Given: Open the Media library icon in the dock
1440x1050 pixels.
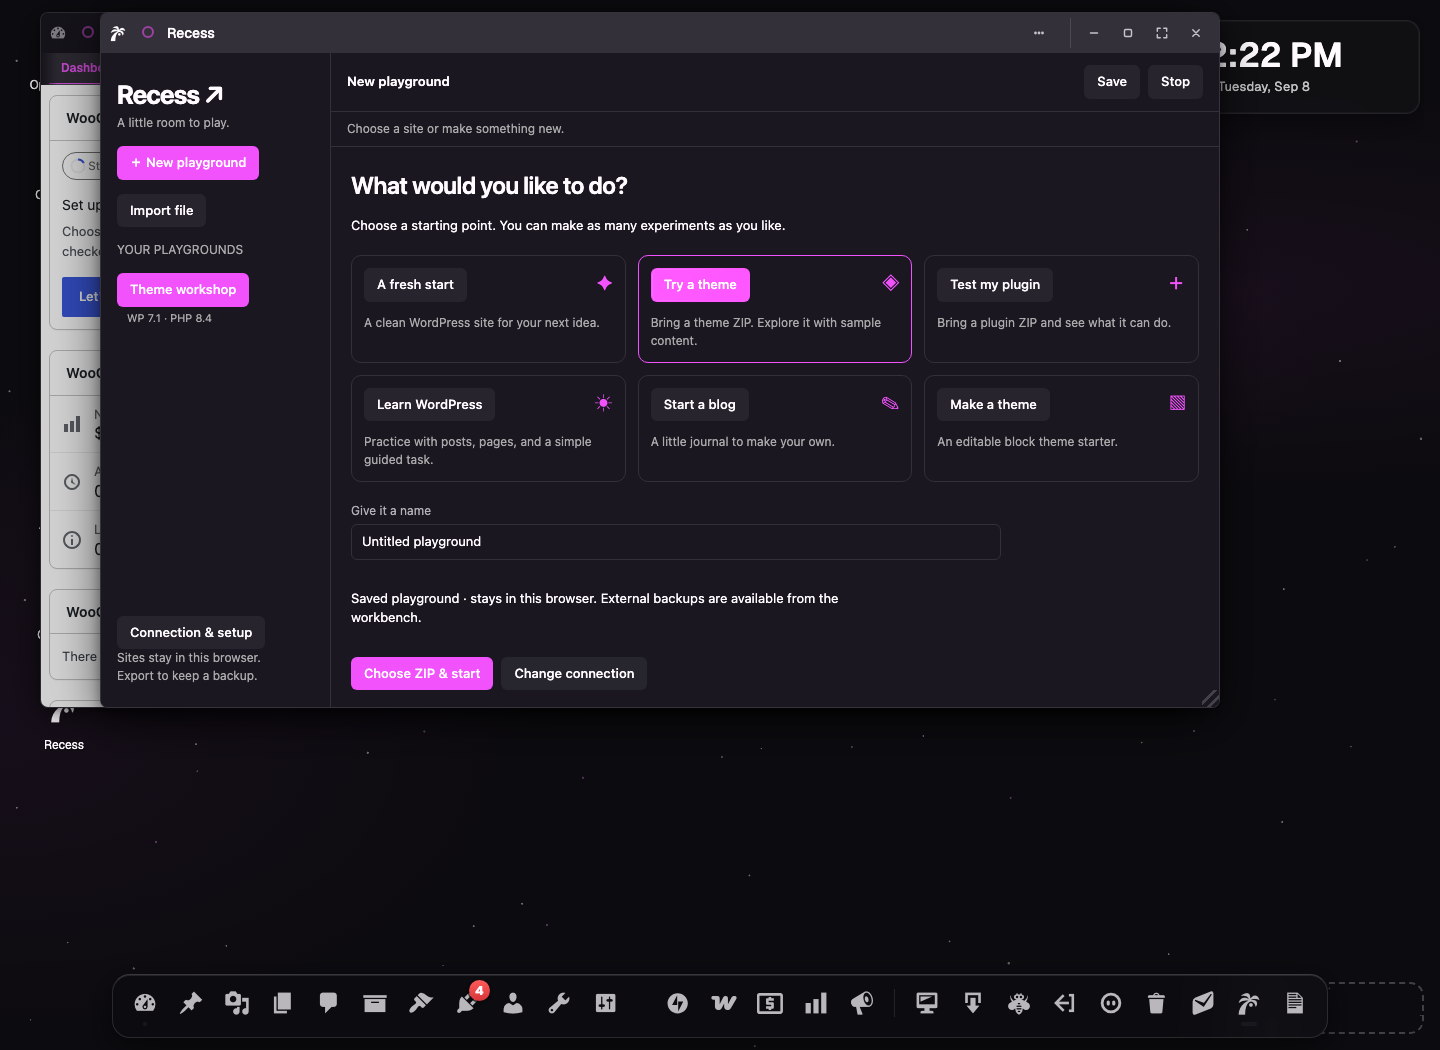Looking at the screenshot, I should point(237,1003).
